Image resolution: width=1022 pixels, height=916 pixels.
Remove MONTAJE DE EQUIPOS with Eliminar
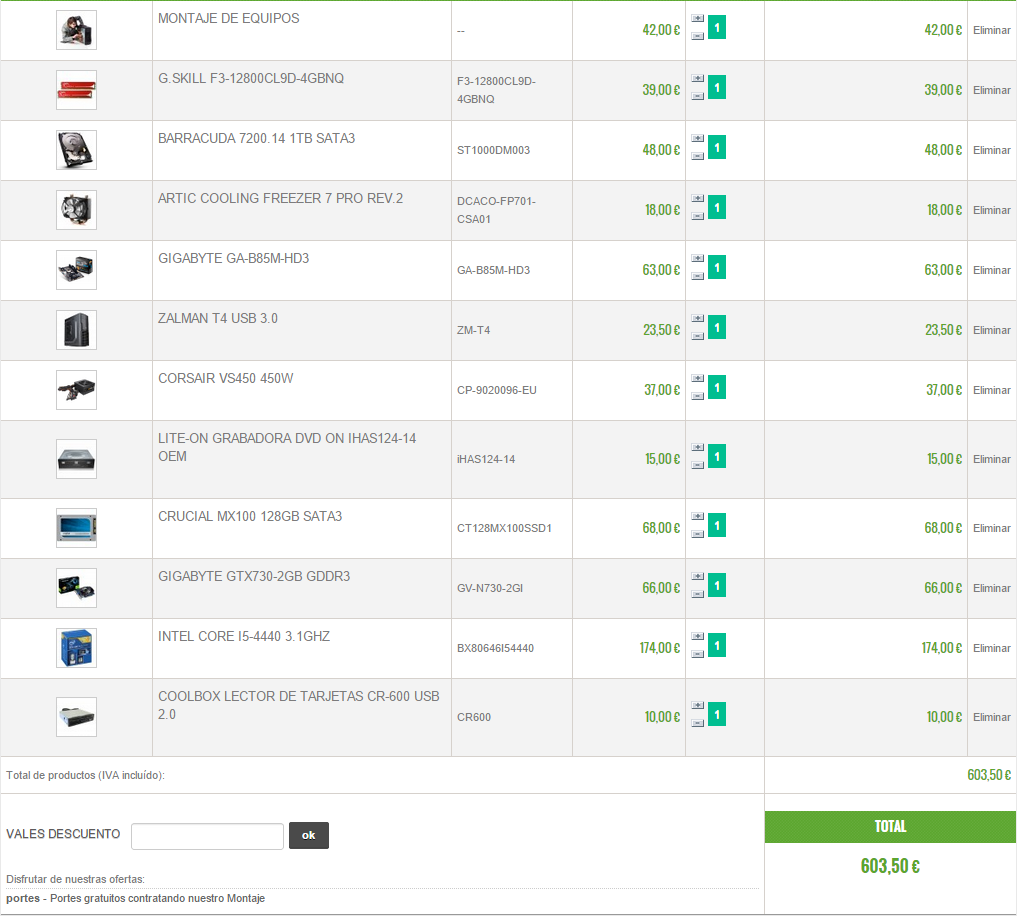pos(991,30)
